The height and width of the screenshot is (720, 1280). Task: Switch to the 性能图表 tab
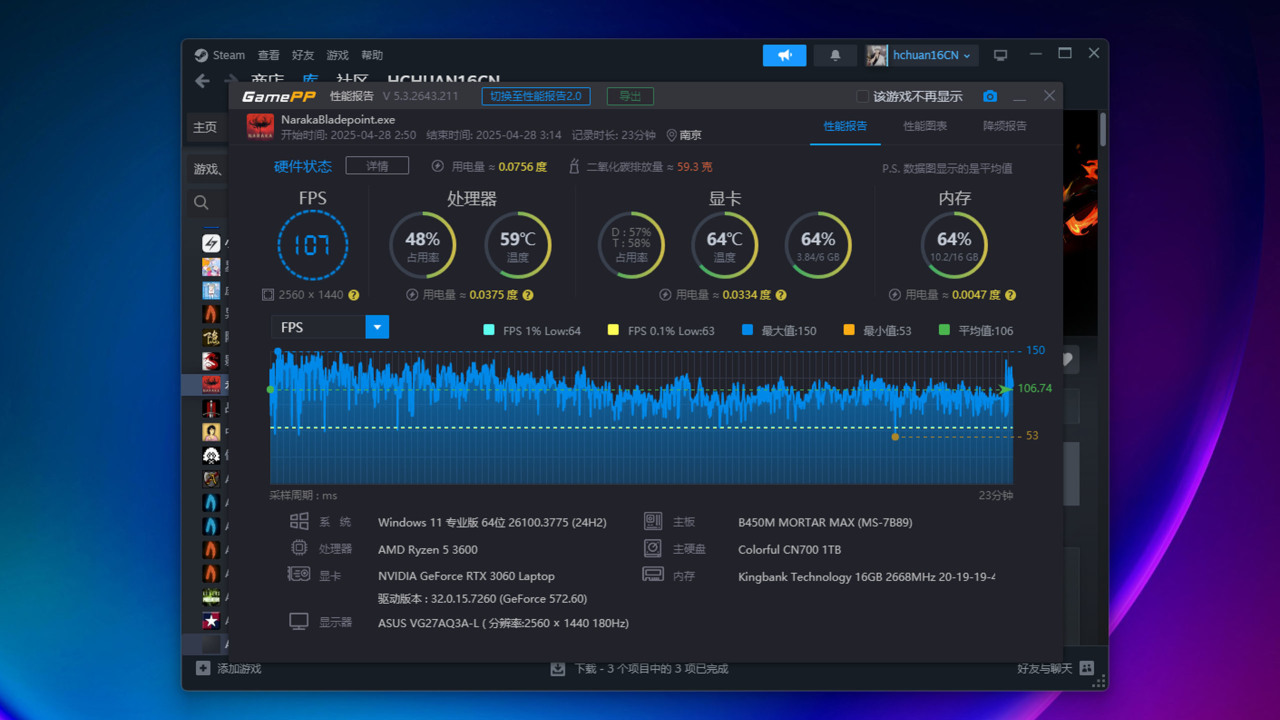[x=925, y=126]
